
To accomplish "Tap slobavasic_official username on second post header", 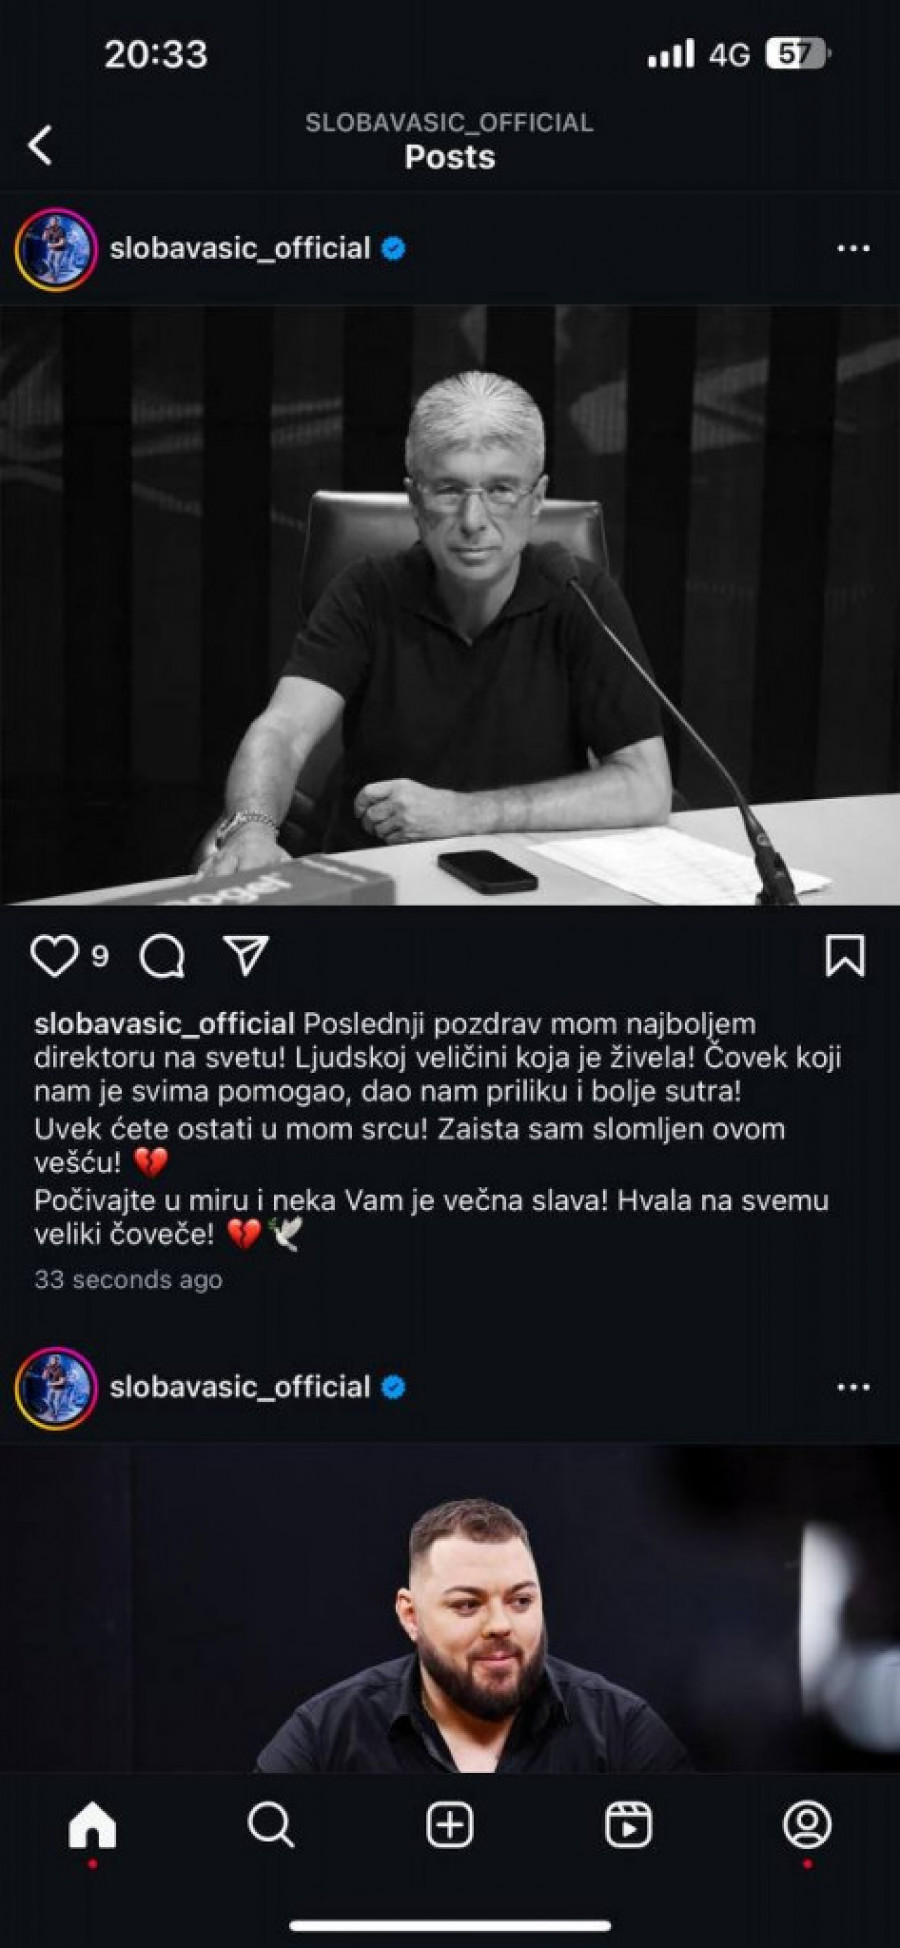I will point(240,1387).
